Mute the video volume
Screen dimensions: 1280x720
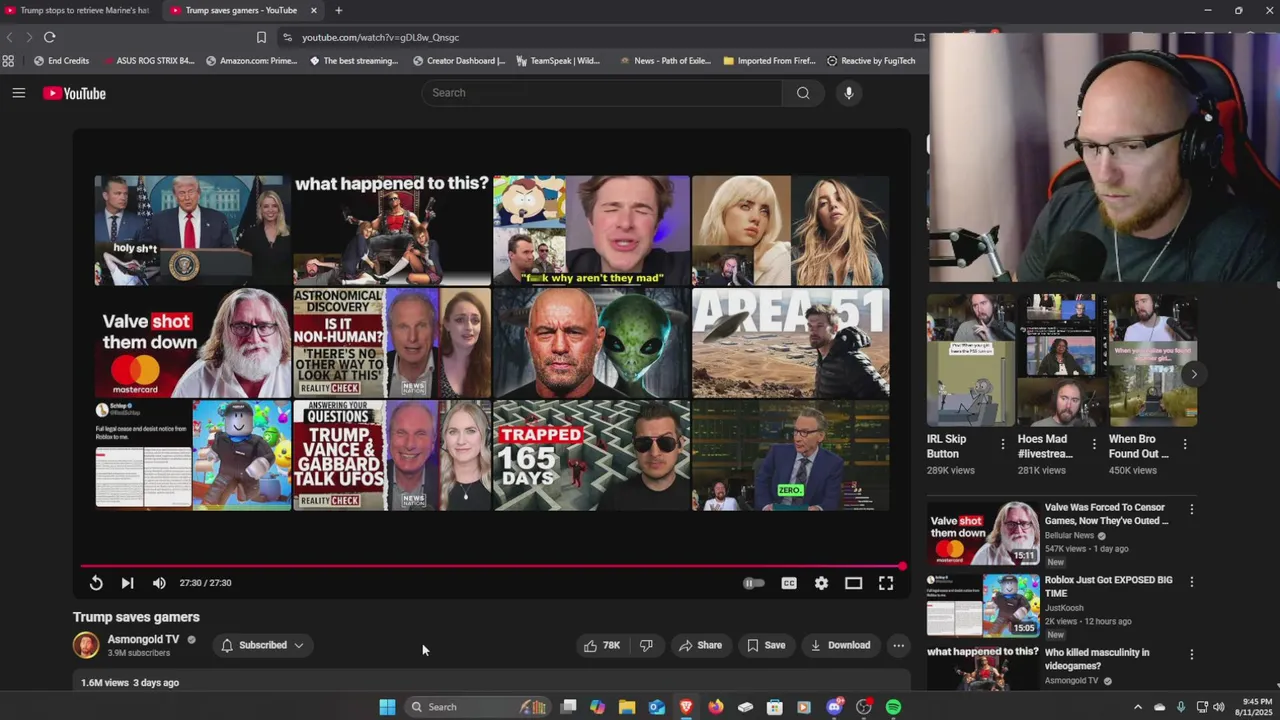159,583
